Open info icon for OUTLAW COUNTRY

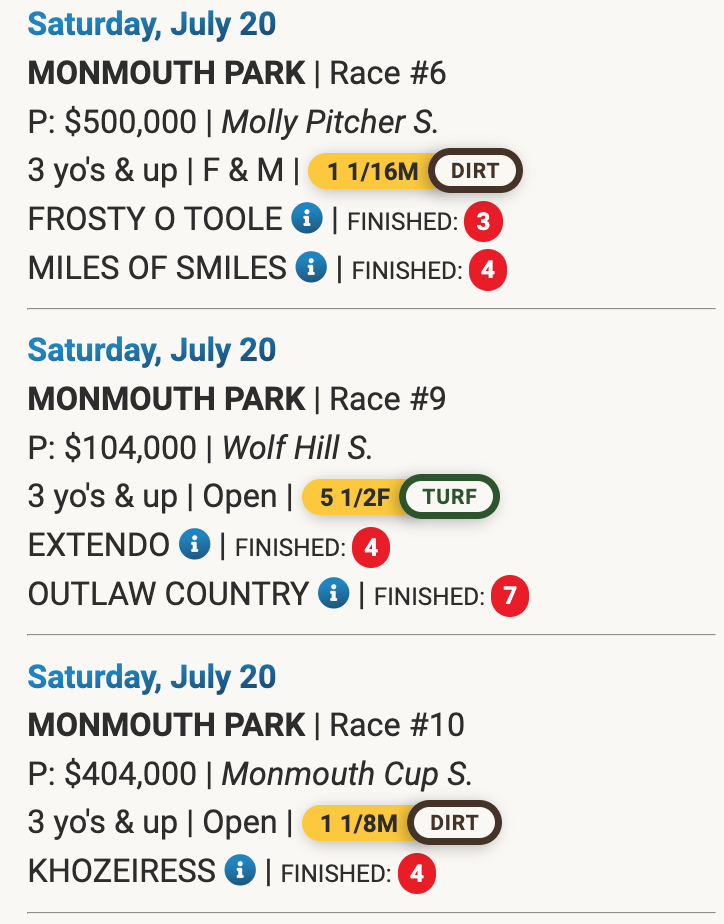point(333,594)
